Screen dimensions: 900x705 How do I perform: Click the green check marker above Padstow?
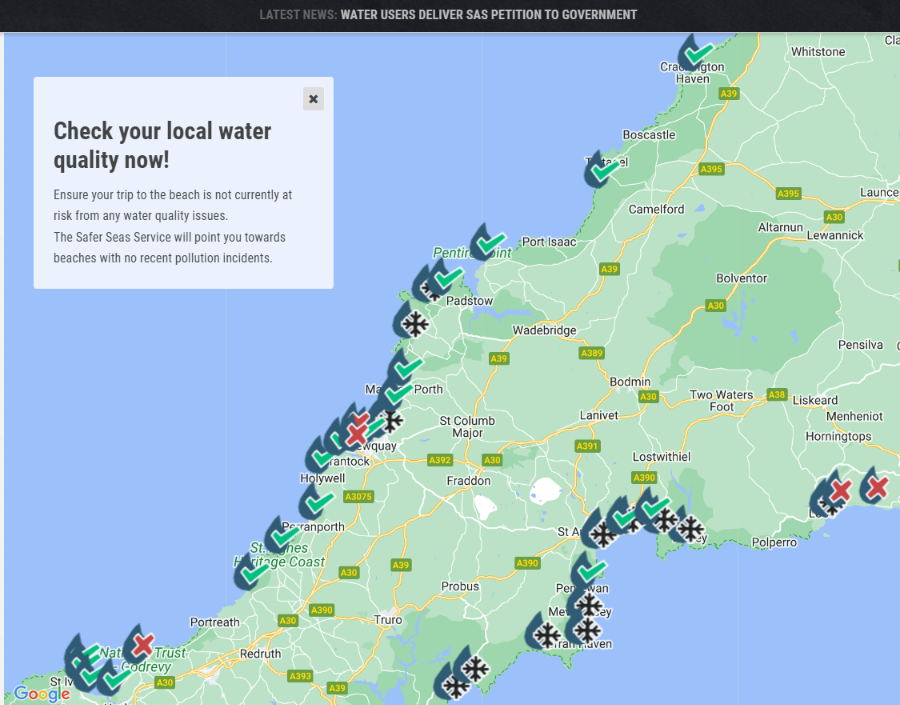[x=445, y=278]
